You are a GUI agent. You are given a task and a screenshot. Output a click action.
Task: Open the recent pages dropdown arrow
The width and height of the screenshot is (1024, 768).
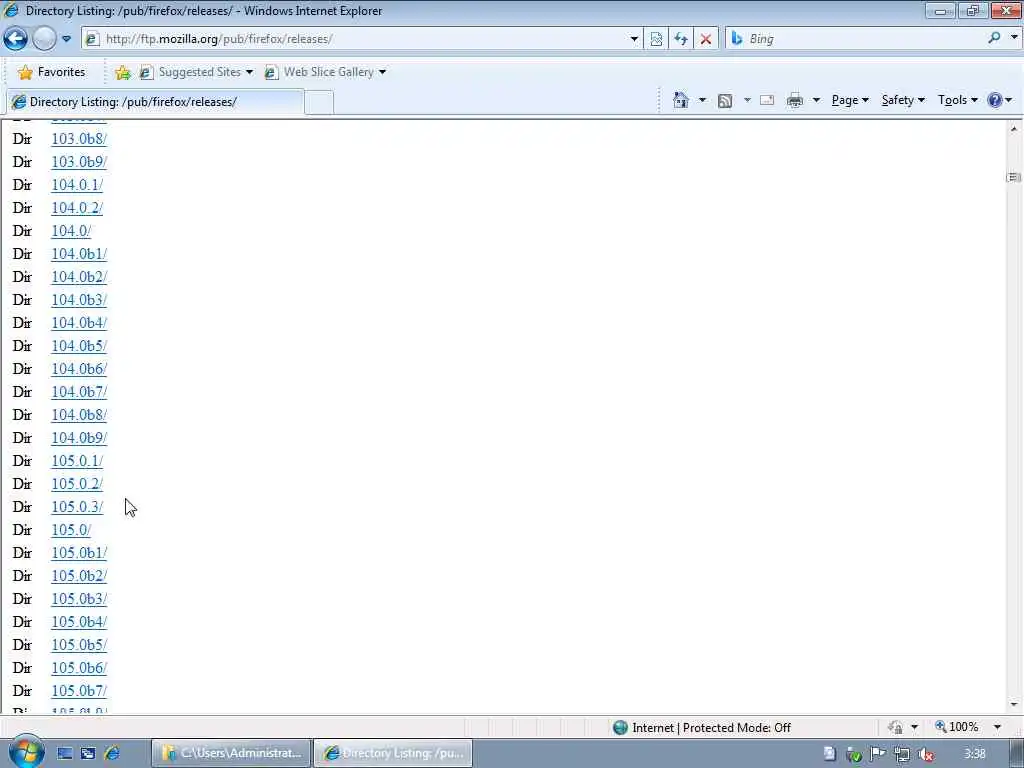pos(67,39)
